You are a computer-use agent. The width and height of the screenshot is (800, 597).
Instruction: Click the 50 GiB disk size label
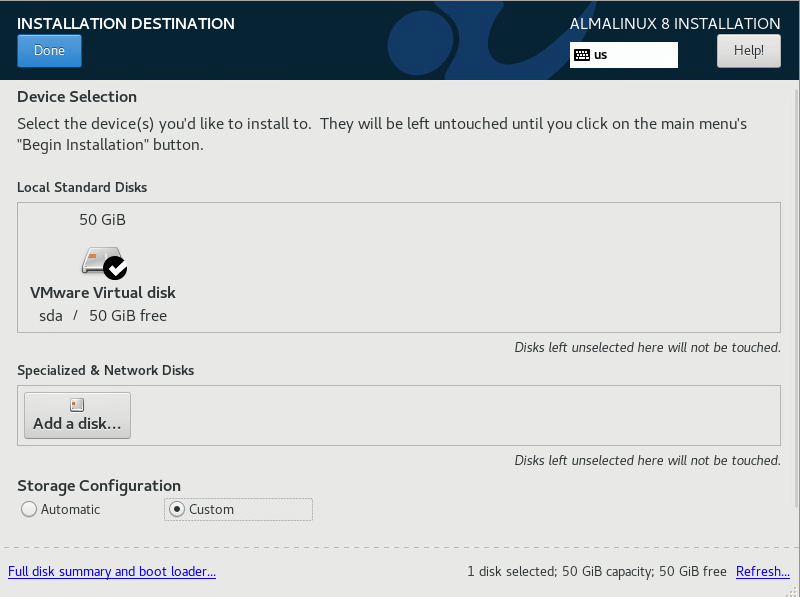tap(102, 219)
